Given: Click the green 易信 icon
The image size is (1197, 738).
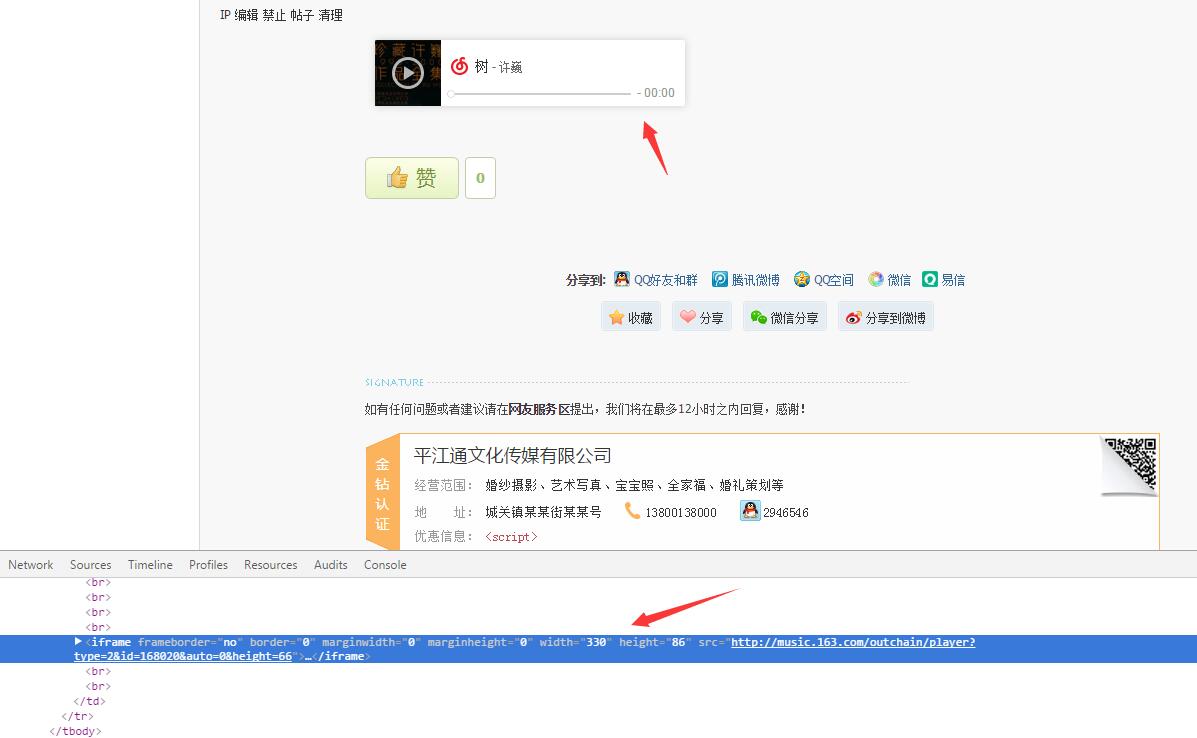Looking at the screenshot, I should (930, 279).
